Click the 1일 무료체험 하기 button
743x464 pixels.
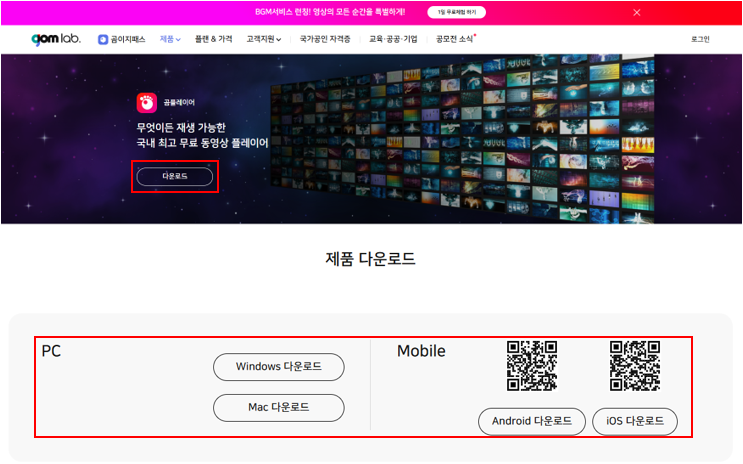coord(456,12)
